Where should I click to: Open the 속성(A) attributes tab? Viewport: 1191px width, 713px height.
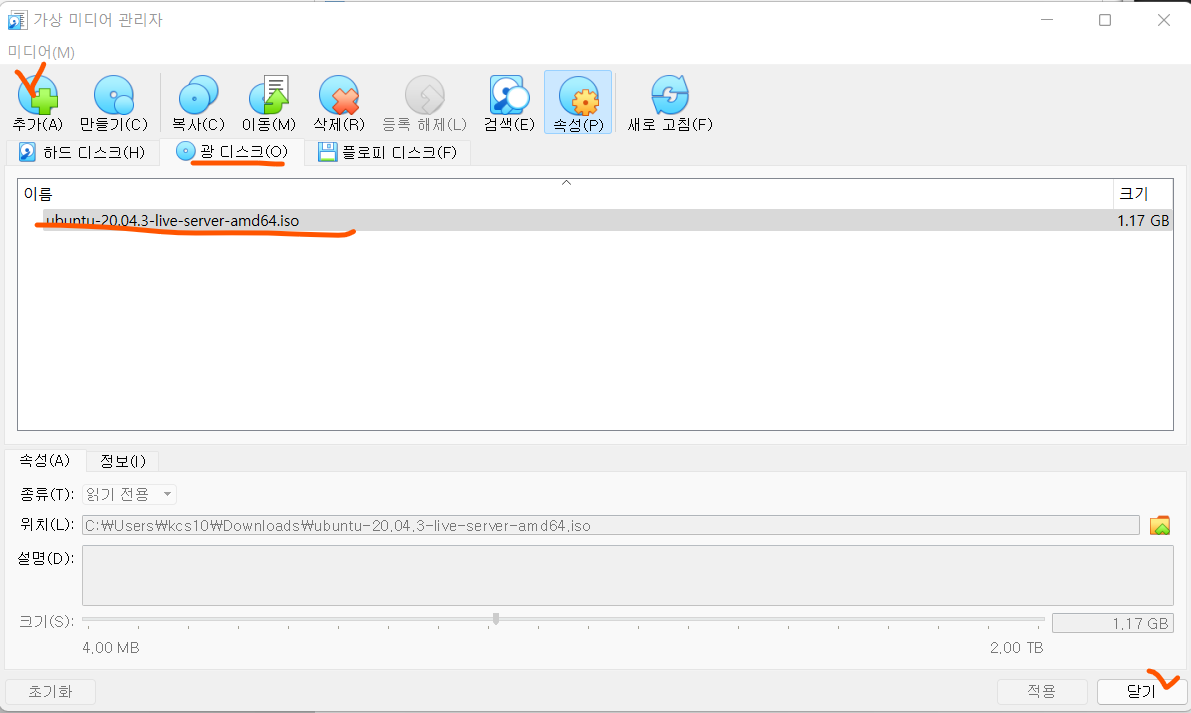(x=44, y=460)
